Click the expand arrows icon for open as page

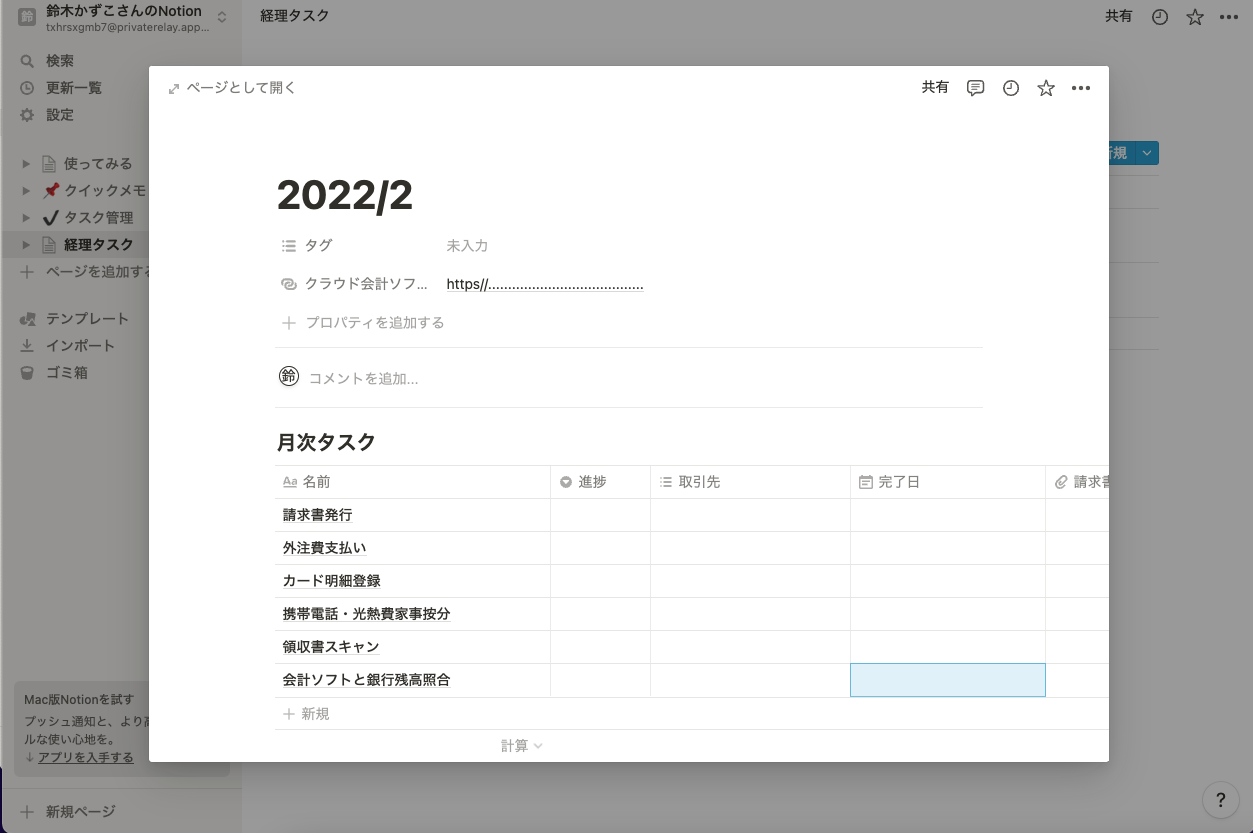[x=174, y=88]
